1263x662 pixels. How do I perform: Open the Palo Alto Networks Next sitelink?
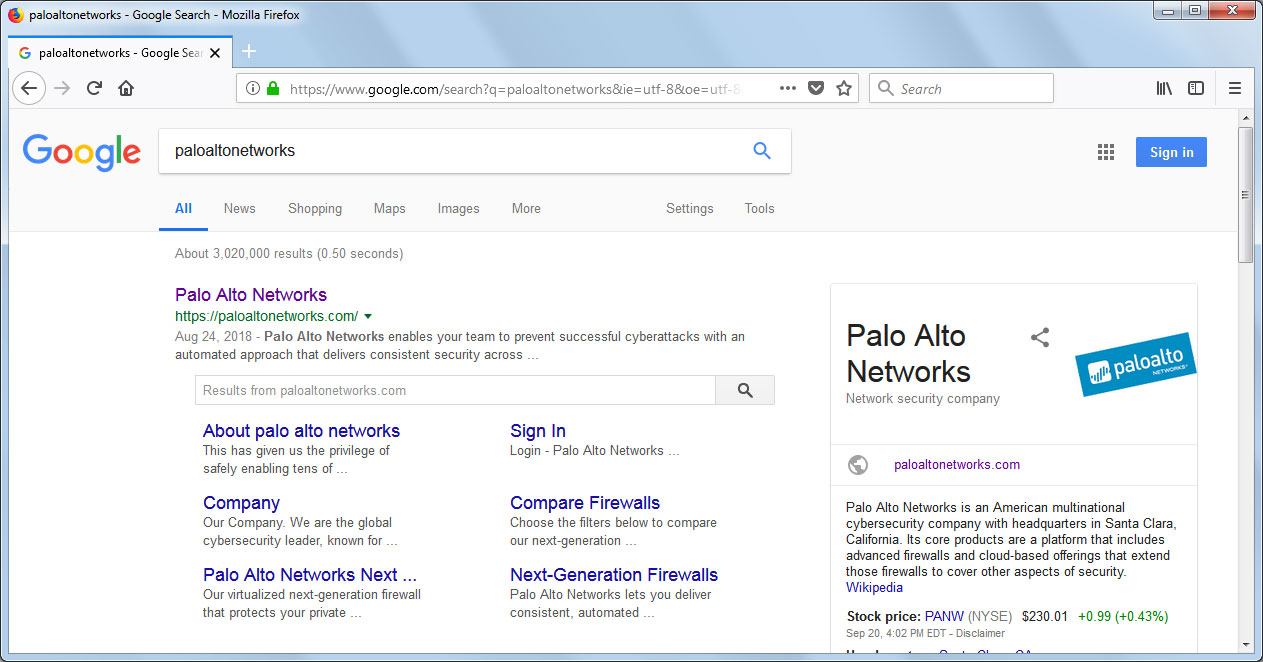[x=310, y=575]
